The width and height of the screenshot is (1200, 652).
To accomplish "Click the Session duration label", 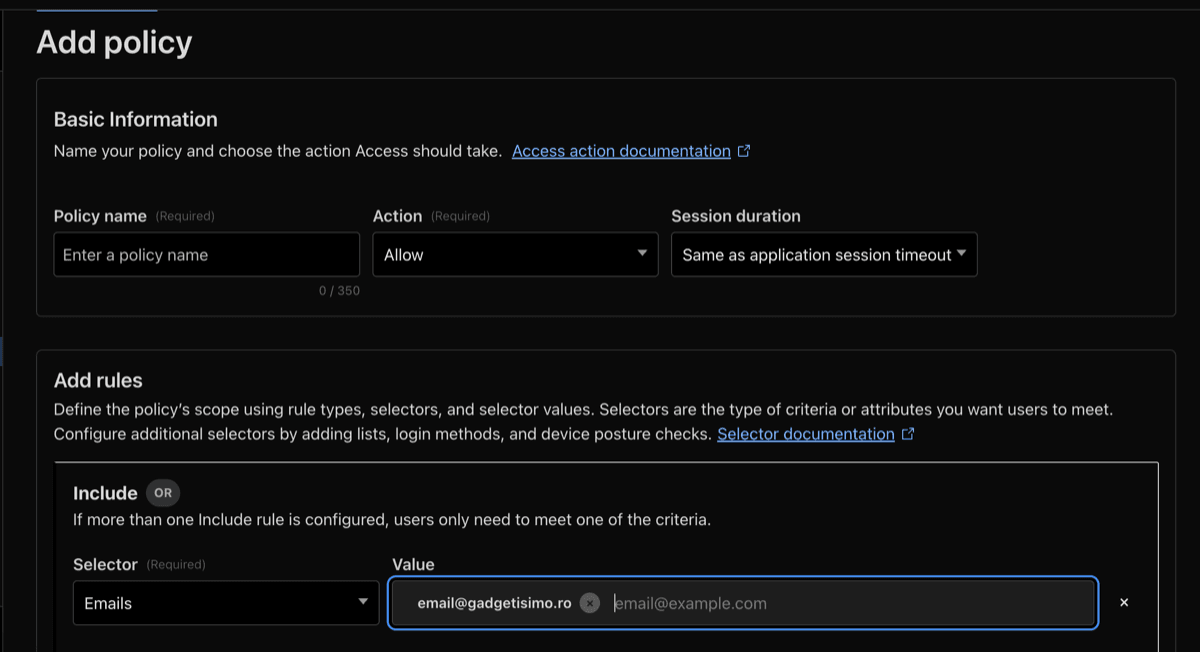I will 736,216.
